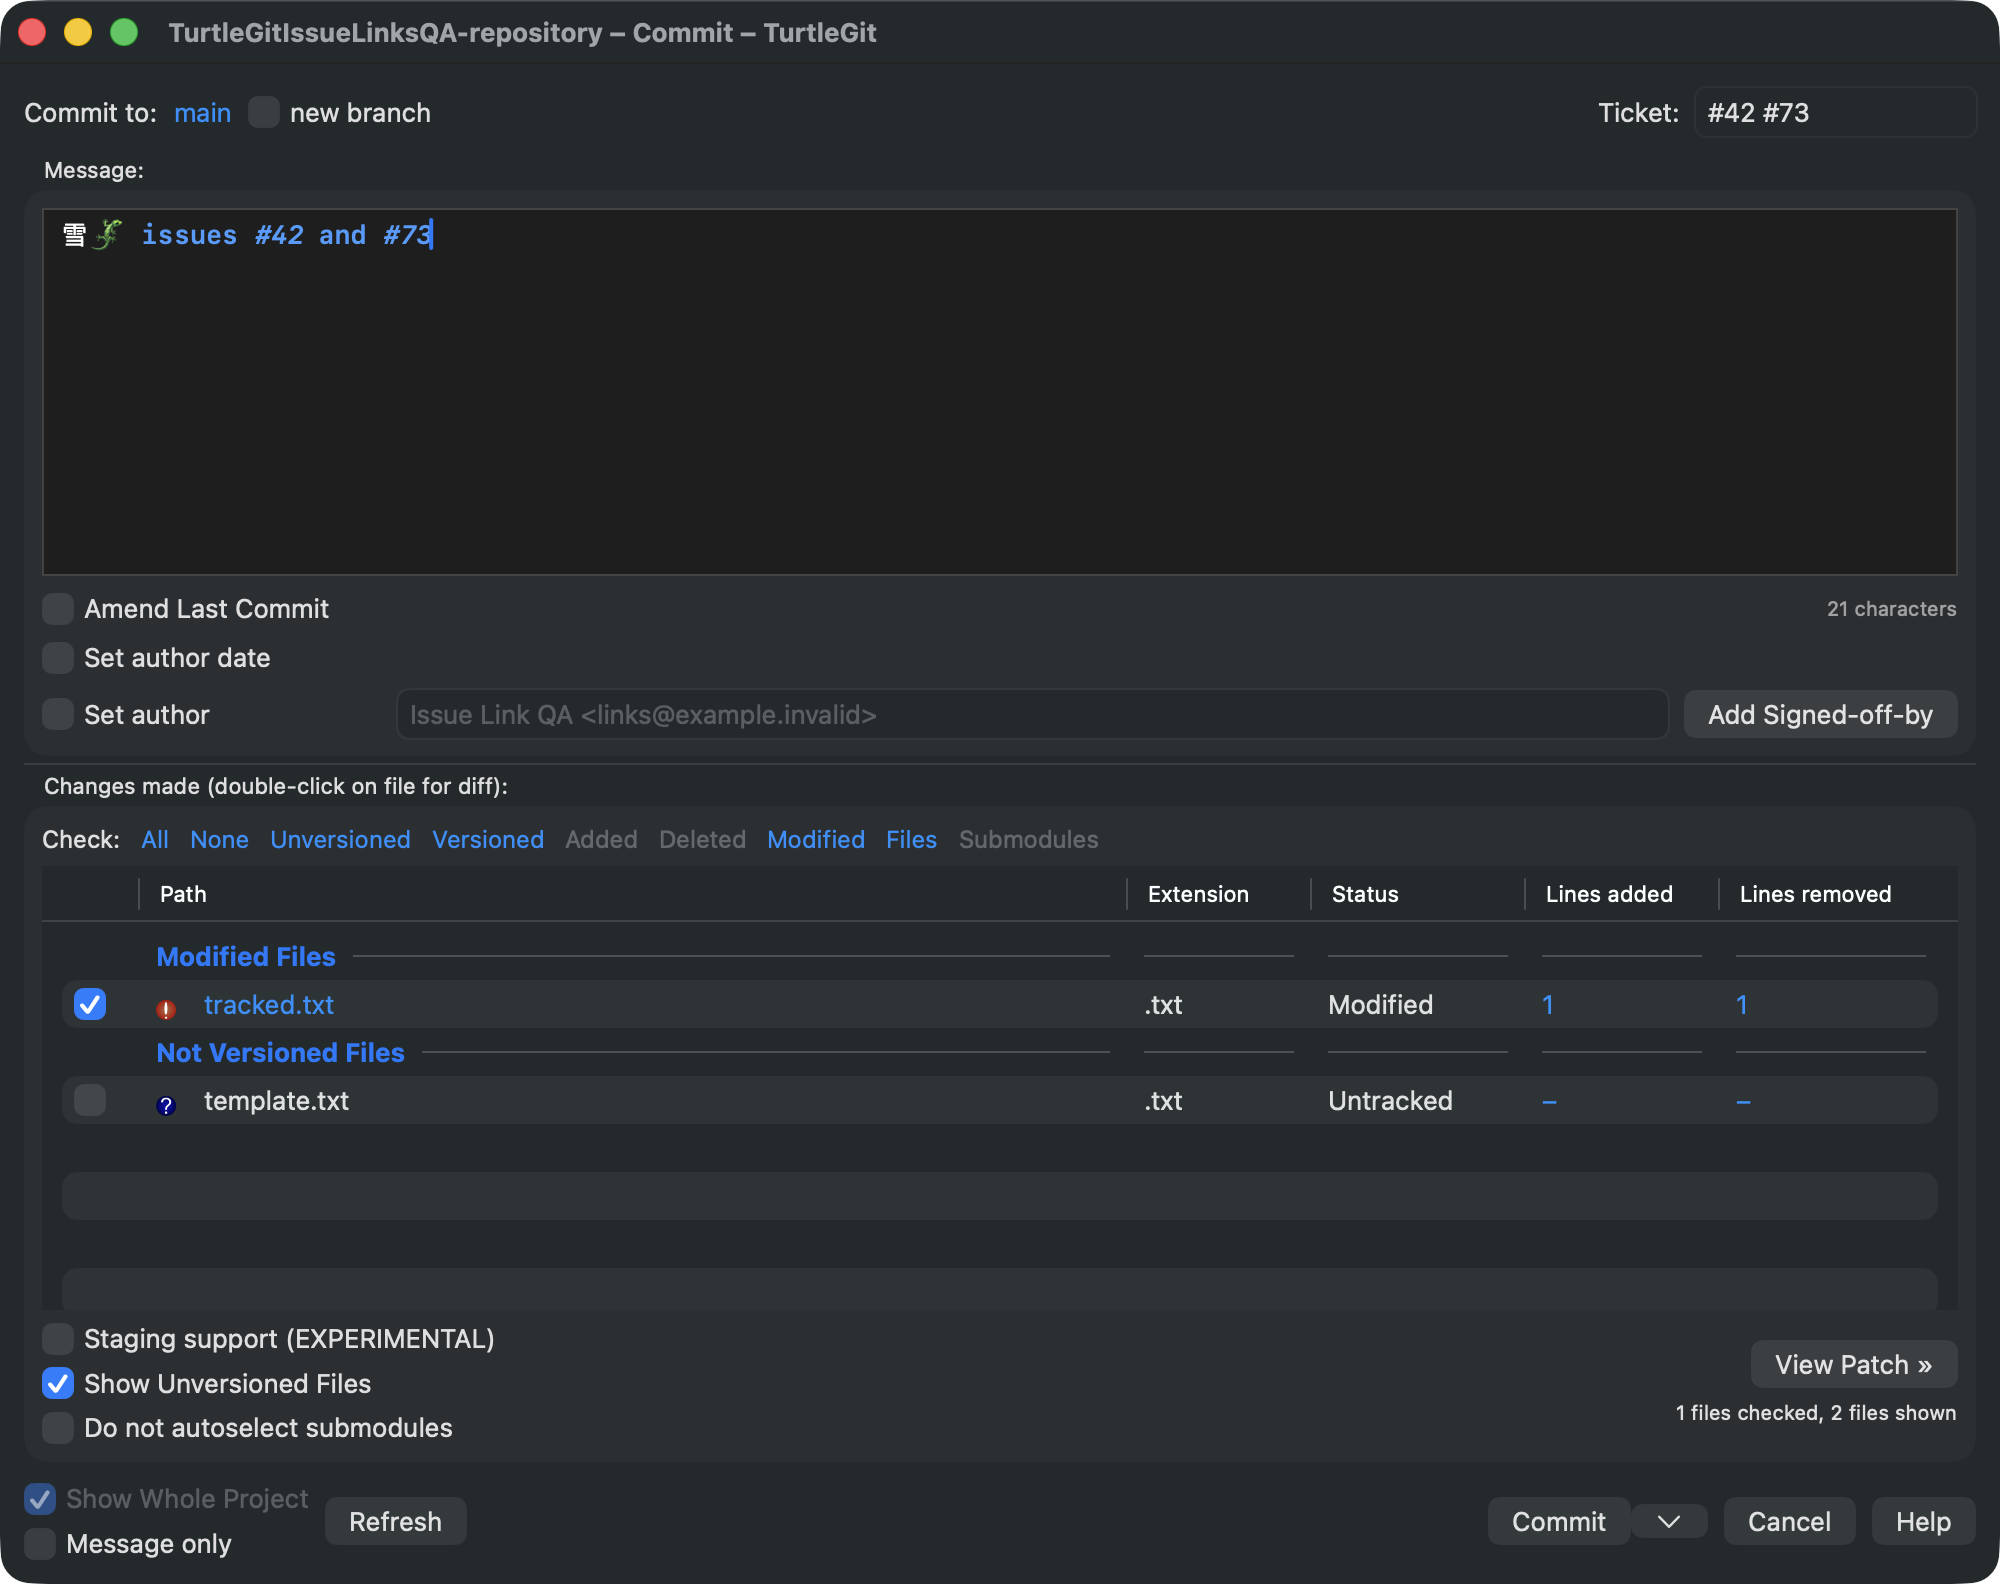
Task: Click the Not Versioned Files group header
Action: pos(280,1052)
